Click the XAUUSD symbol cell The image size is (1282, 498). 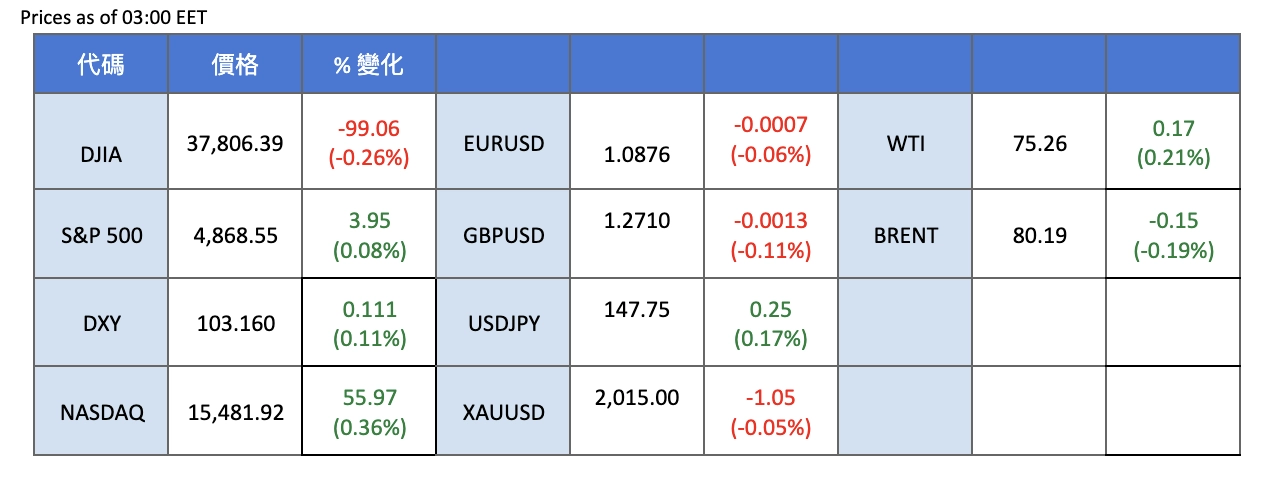[504, 412]
